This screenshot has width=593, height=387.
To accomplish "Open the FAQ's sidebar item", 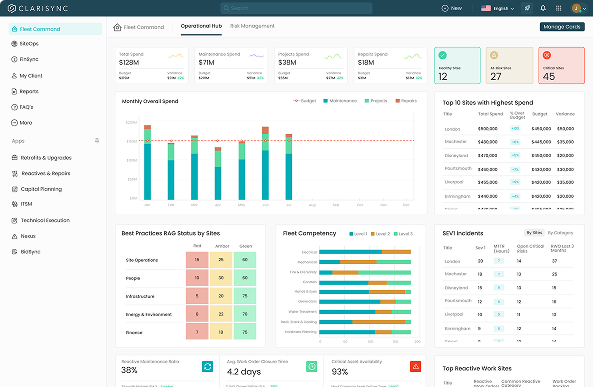I will pos(22,107).
